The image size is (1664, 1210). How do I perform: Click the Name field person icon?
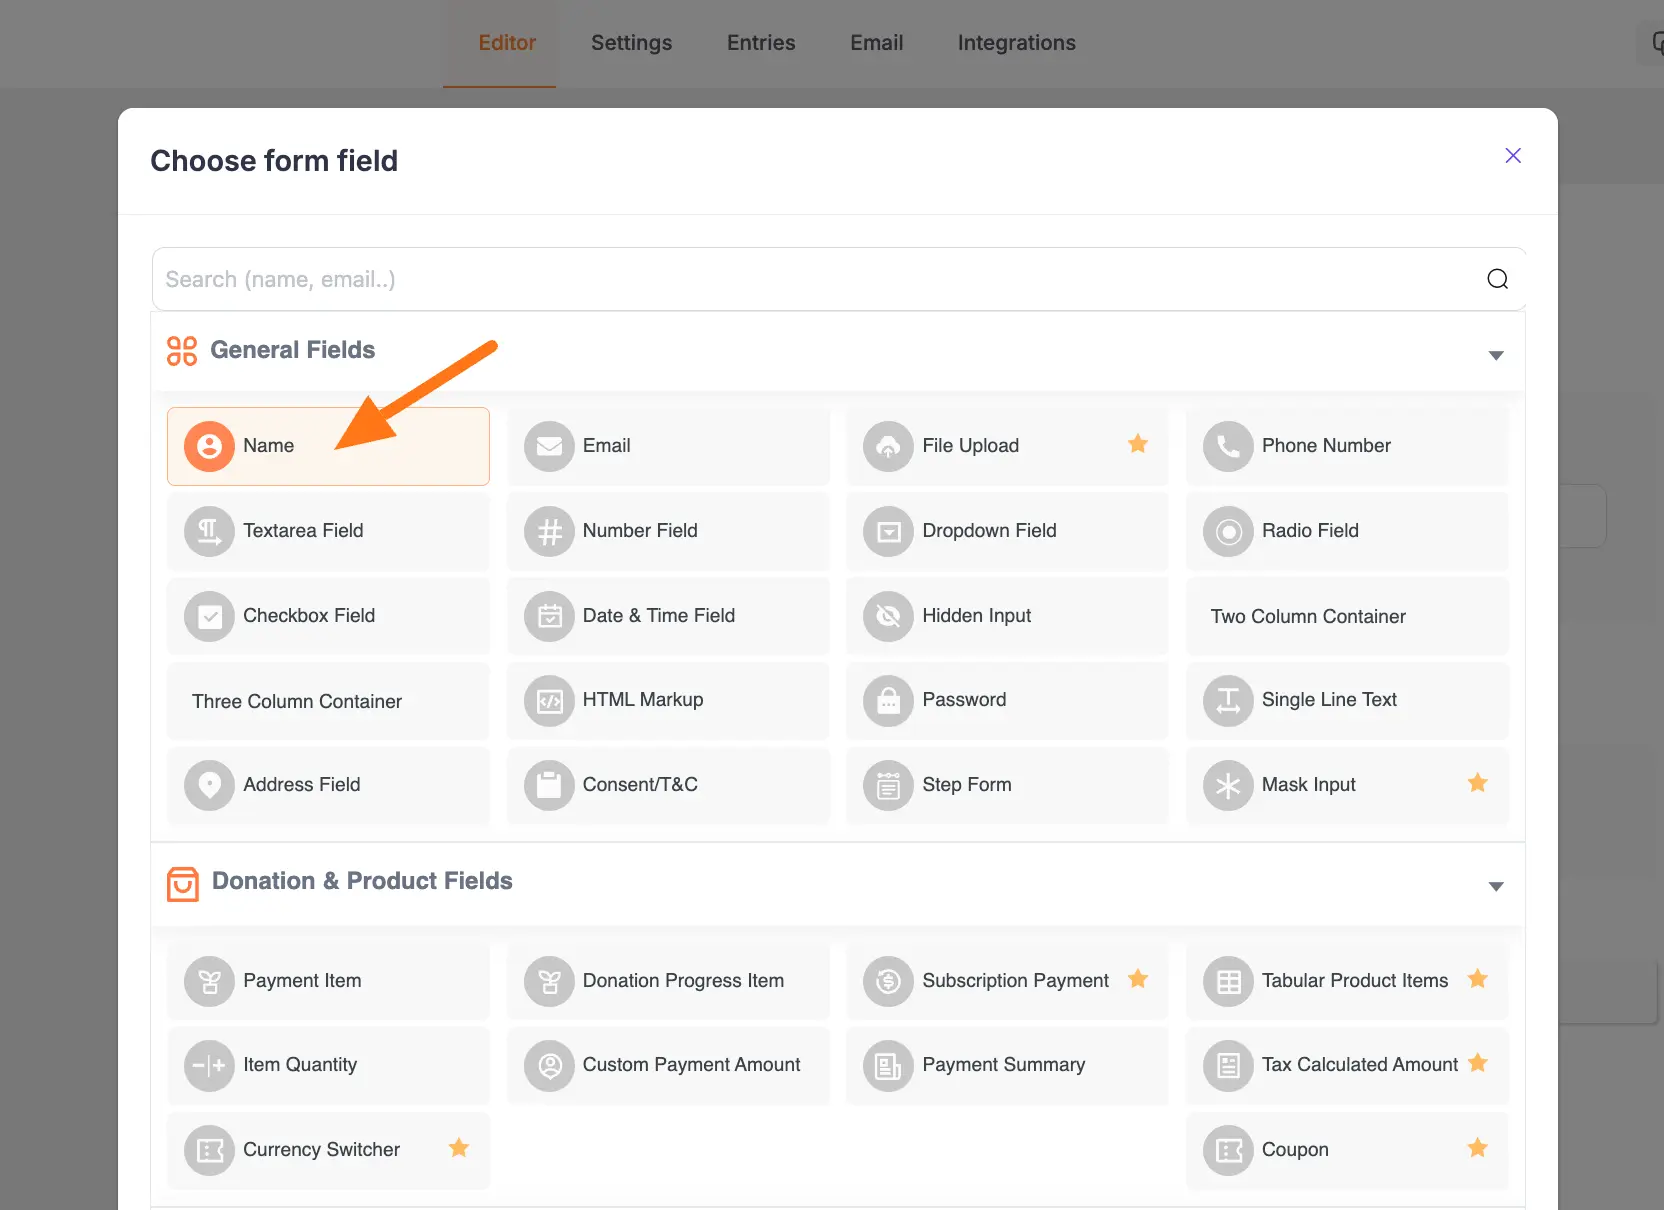pyautogui.click(x=209, y=446)
